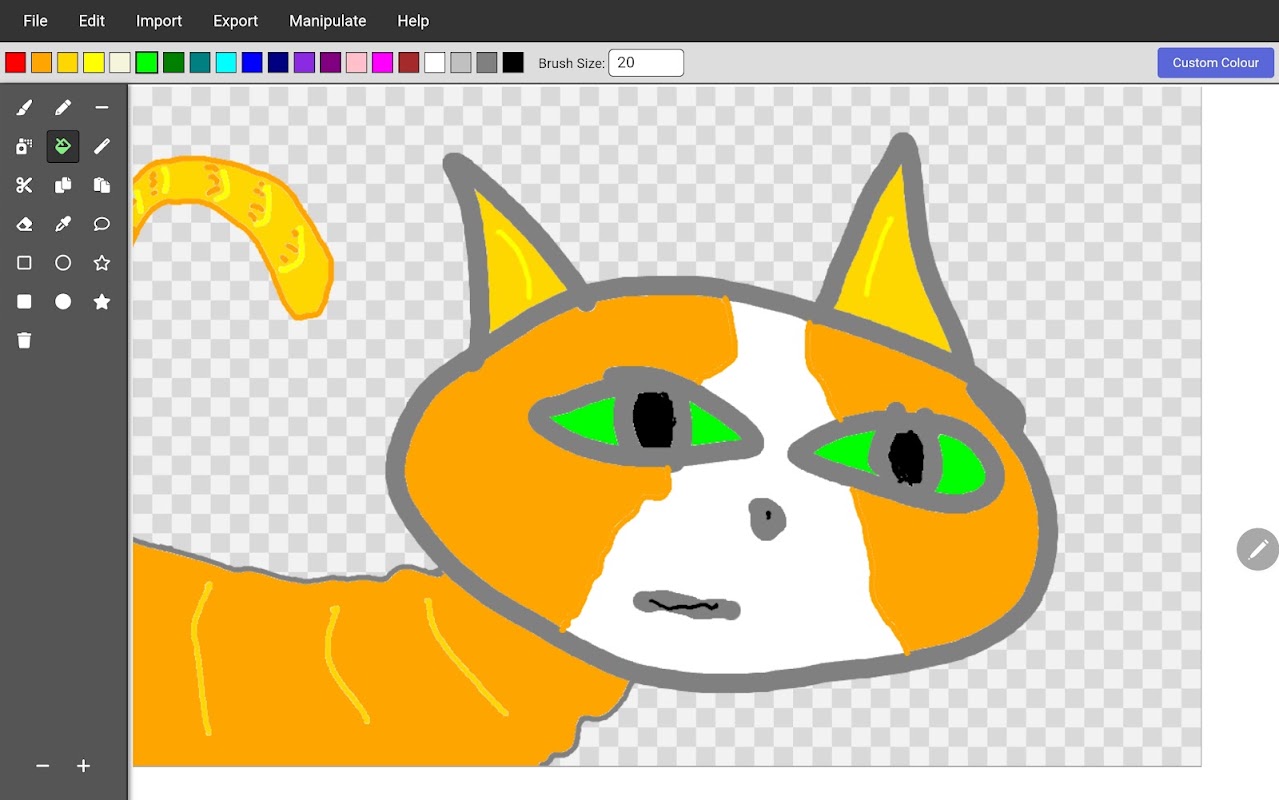This screenshot has width=1279, height=800.
Task: Select the speech bubble tool
Action: tap(102, 224)
